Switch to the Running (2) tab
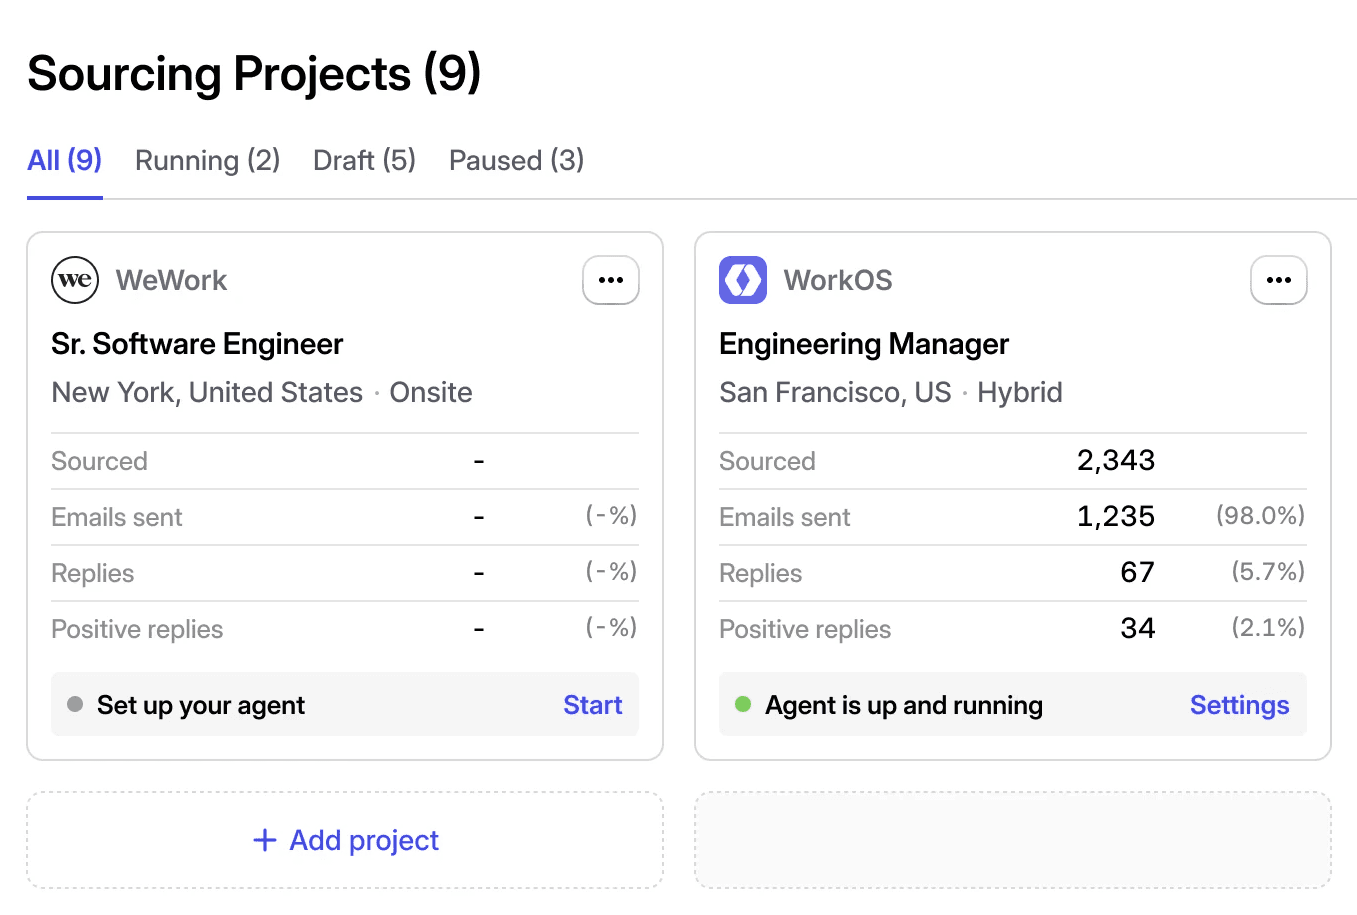Viewport: 1357px width, 915px height. pyautogui.click(x=207, y=160)
